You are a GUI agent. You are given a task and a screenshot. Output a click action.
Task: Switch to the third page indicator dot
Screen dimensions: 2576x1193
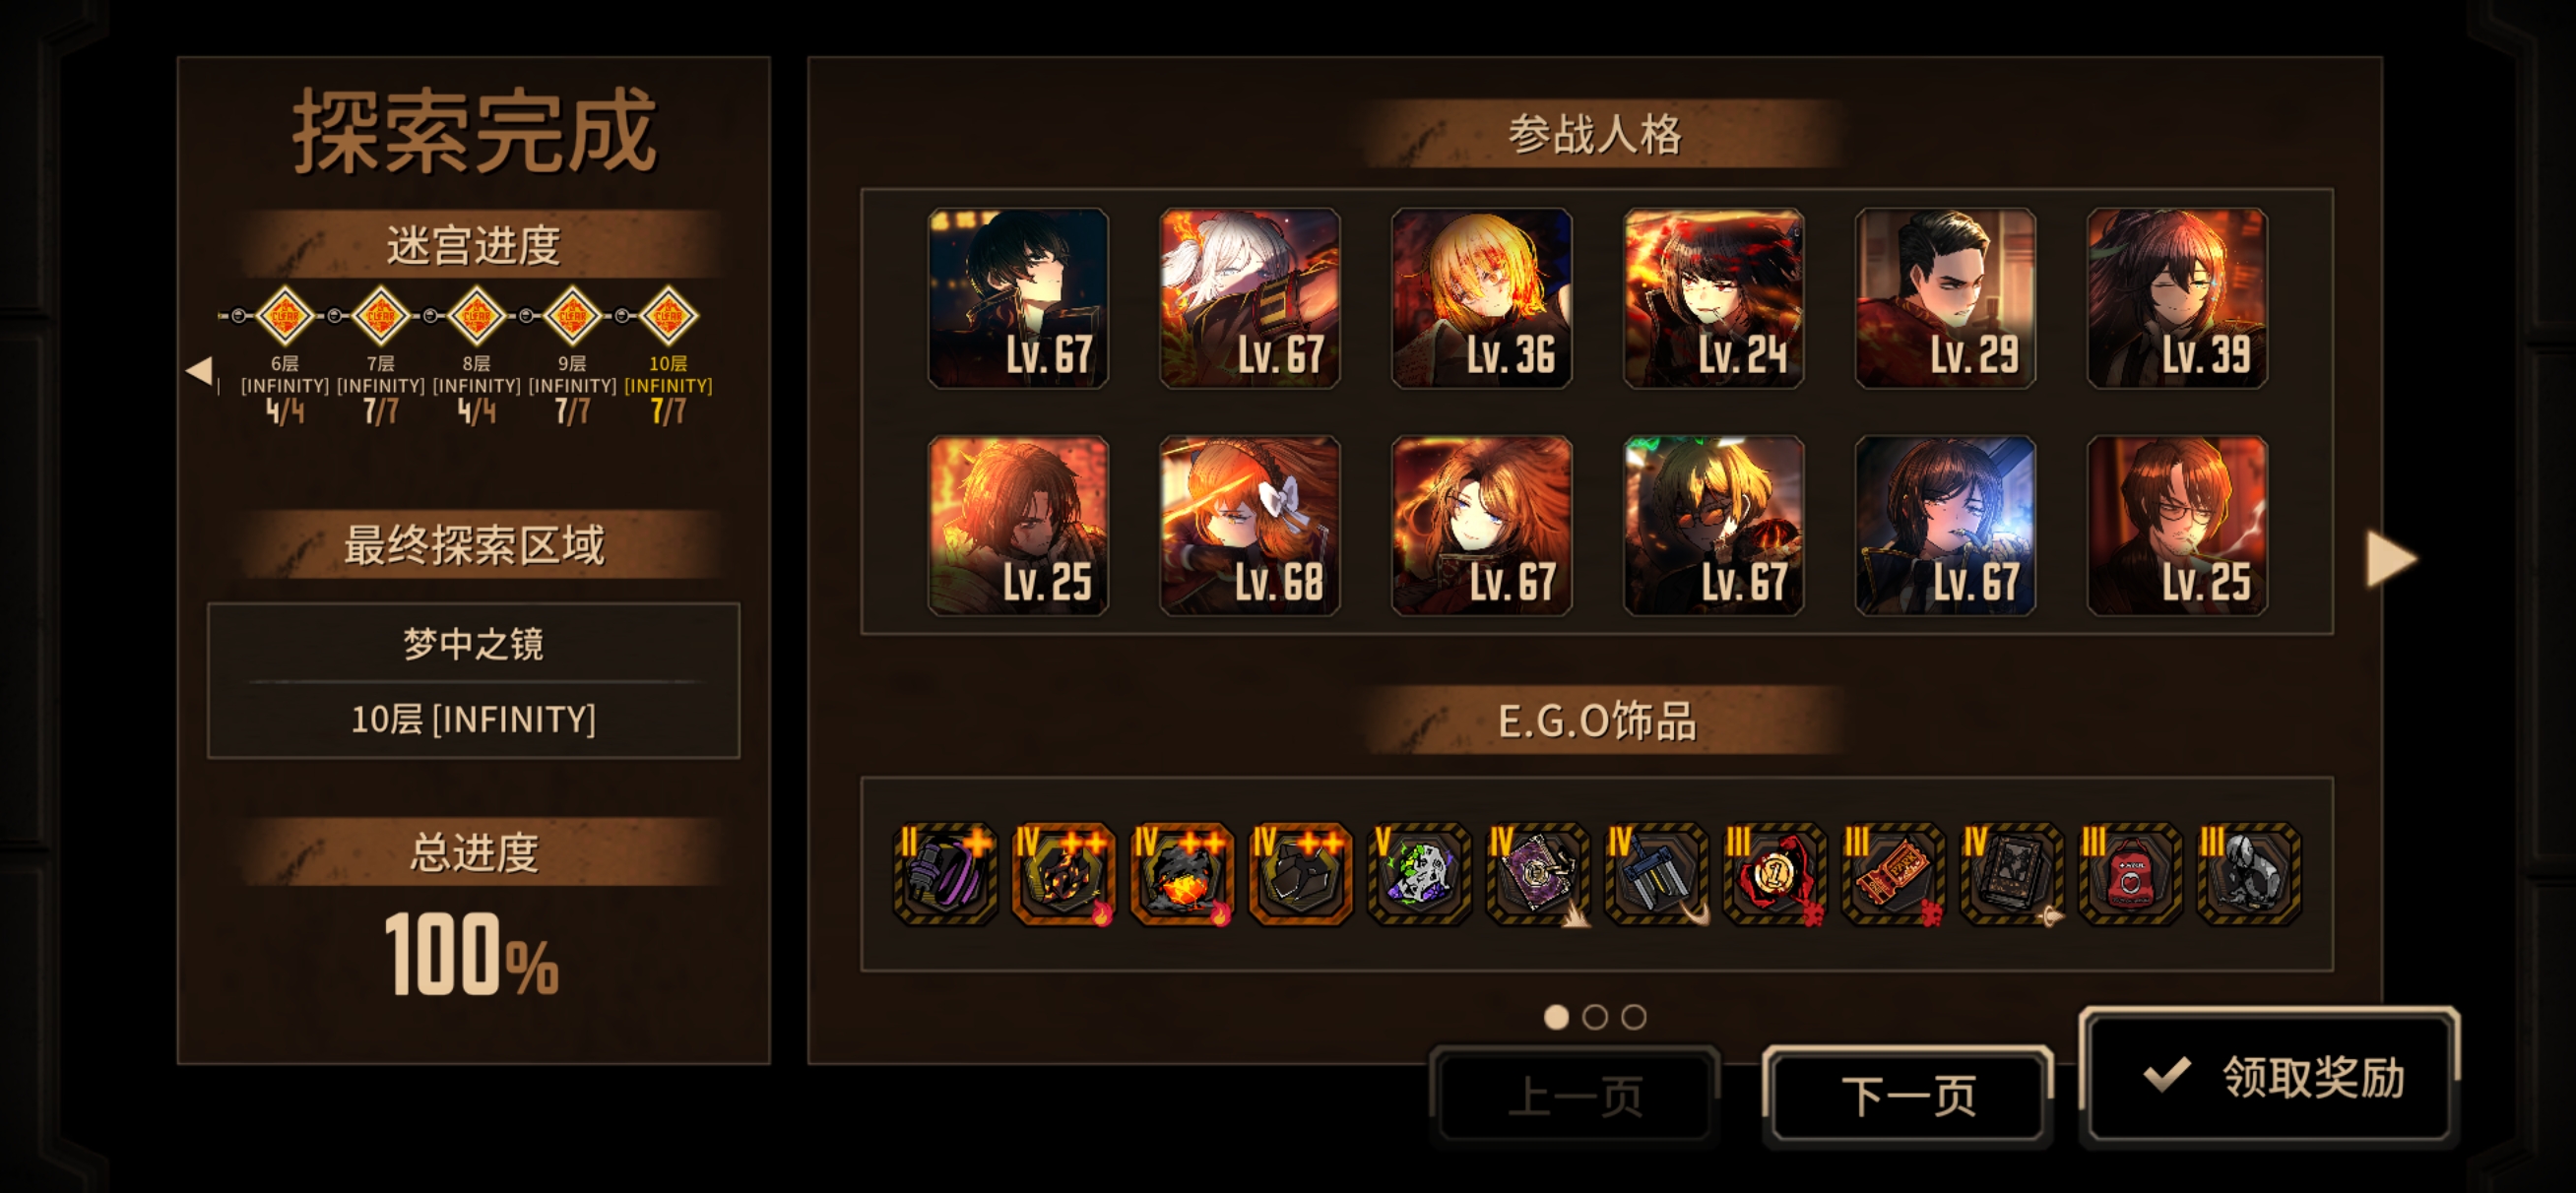(1634, 1017)
